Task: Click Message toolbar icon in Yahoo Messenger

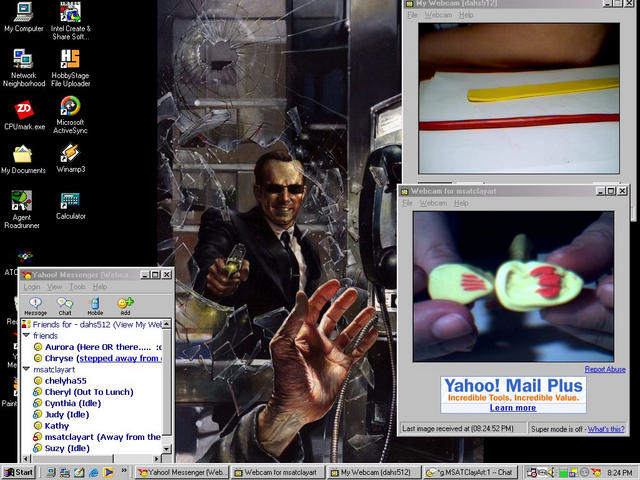Action: [x=36, y=306]
